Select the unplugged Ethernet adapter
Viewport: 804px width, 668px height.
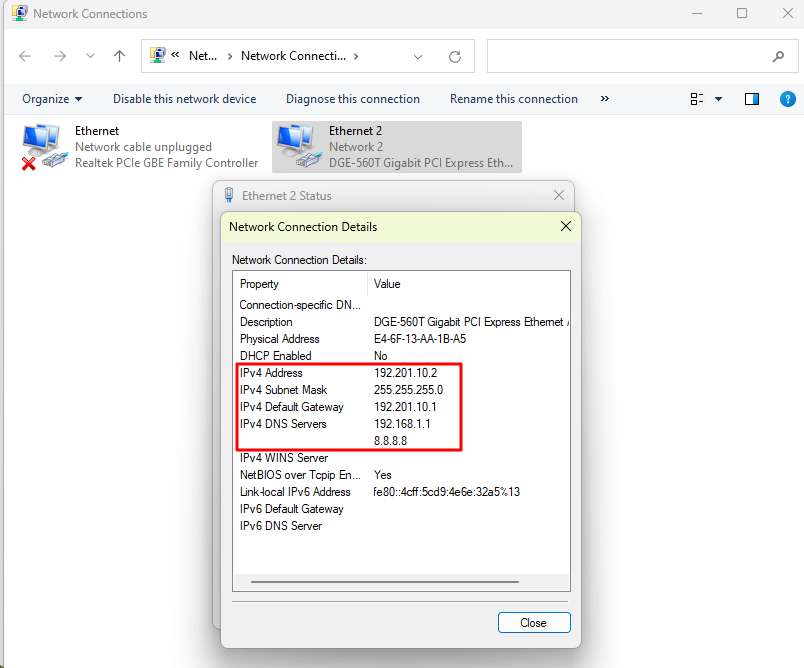click(140, 147)
